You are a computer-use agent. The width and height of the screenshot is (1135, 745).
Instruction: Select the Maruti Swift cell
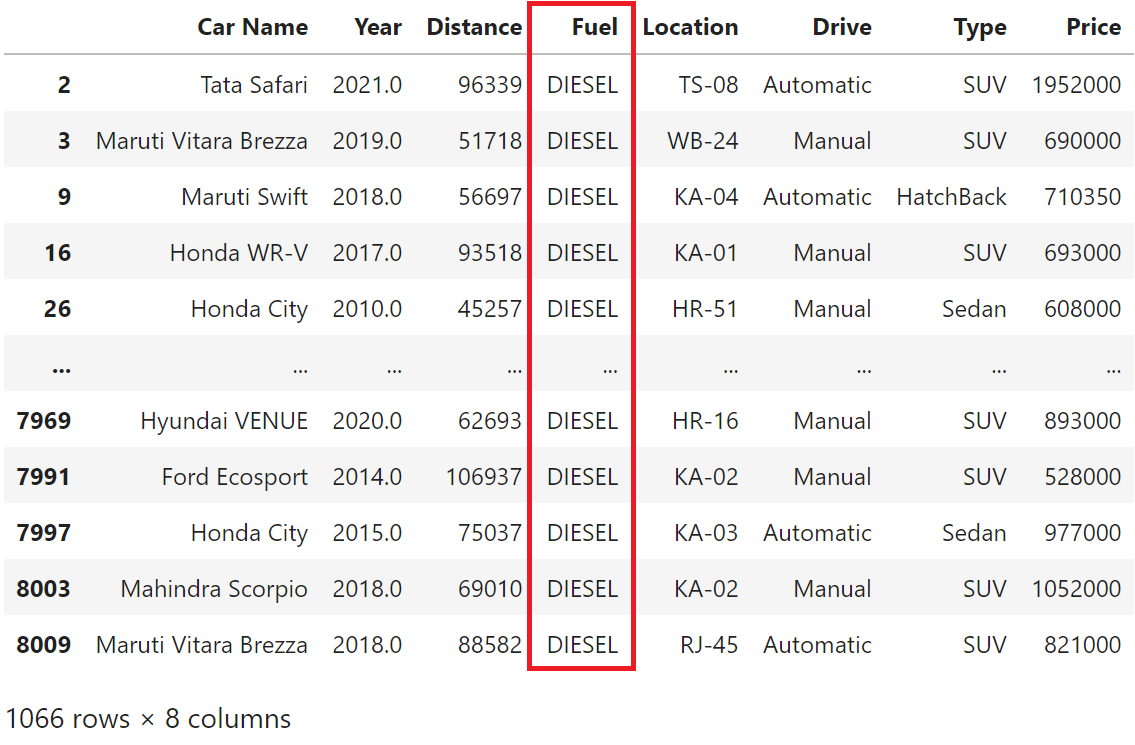(x=245, y=197)
